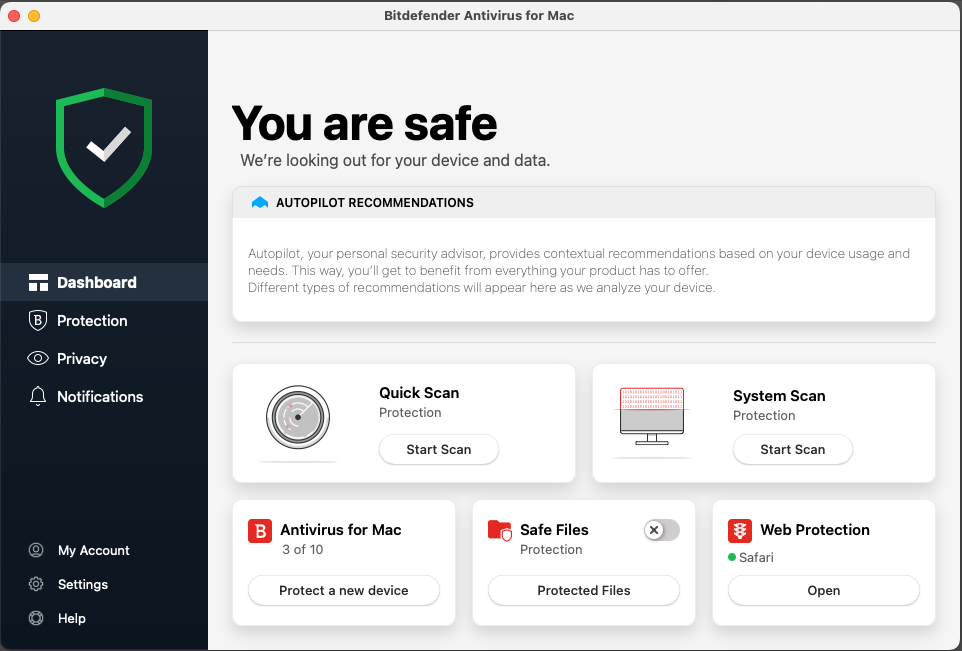Disable the Safe Files toggle
Viewport: 962px width, 651px height.
pos(661,530)
